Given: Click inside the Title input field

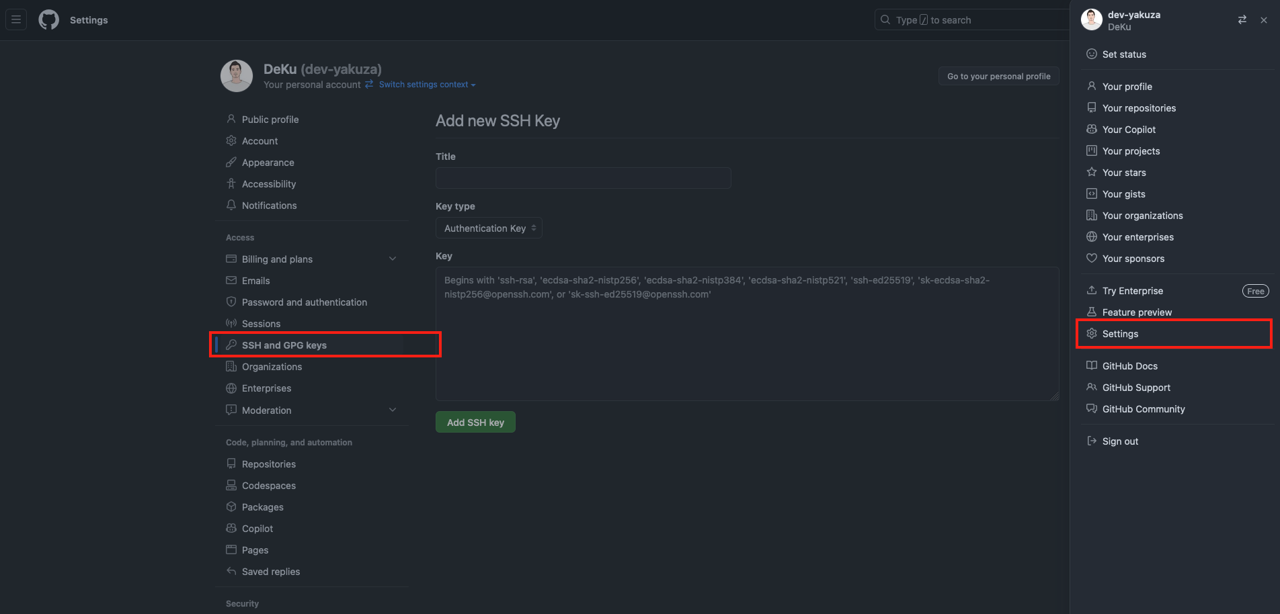Looking at the screenshot, I should [x=583, y=177].
